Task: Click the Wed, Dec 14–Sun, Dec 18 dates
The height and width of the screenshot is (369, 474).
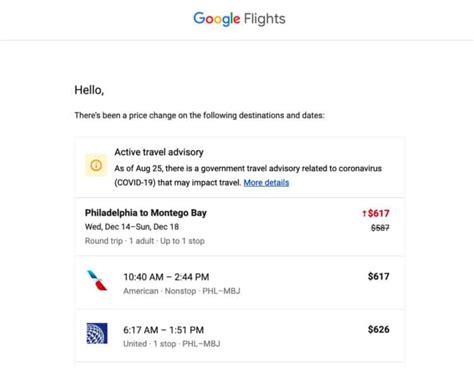Action: pos(132,227)
